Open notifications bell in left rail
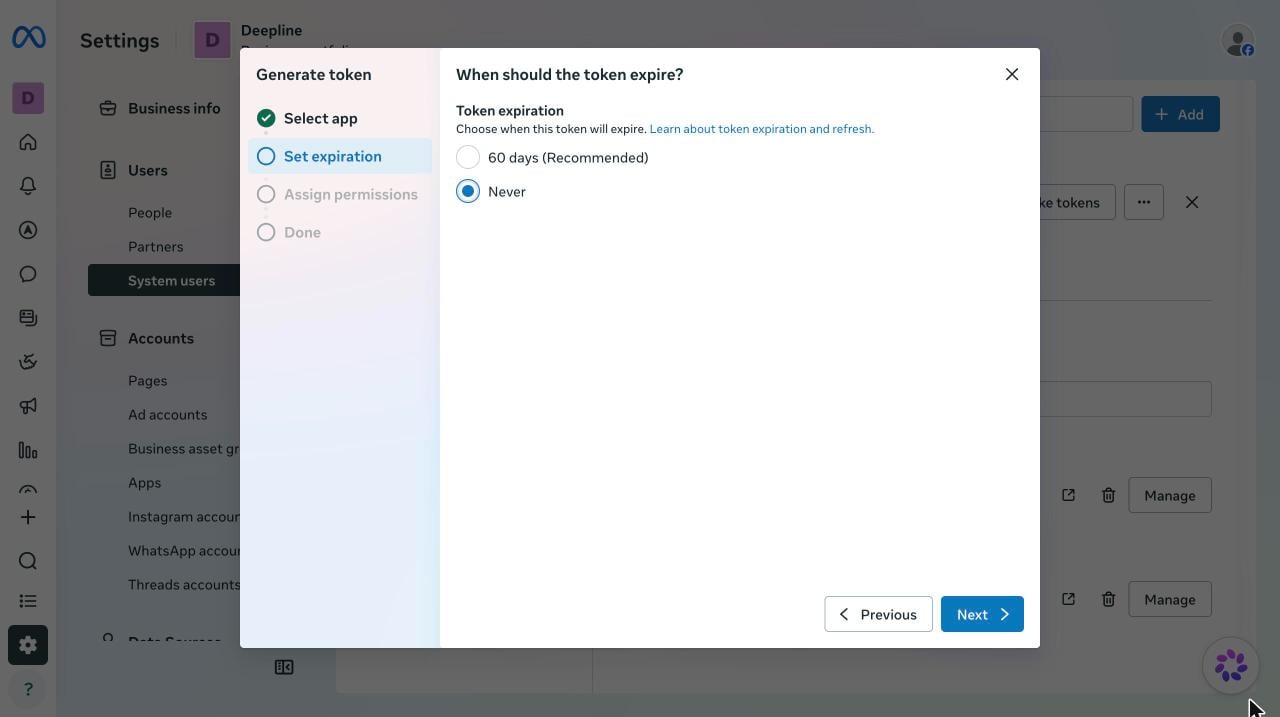Viewport: 1280px width, 717px height. tap(28, 186)
